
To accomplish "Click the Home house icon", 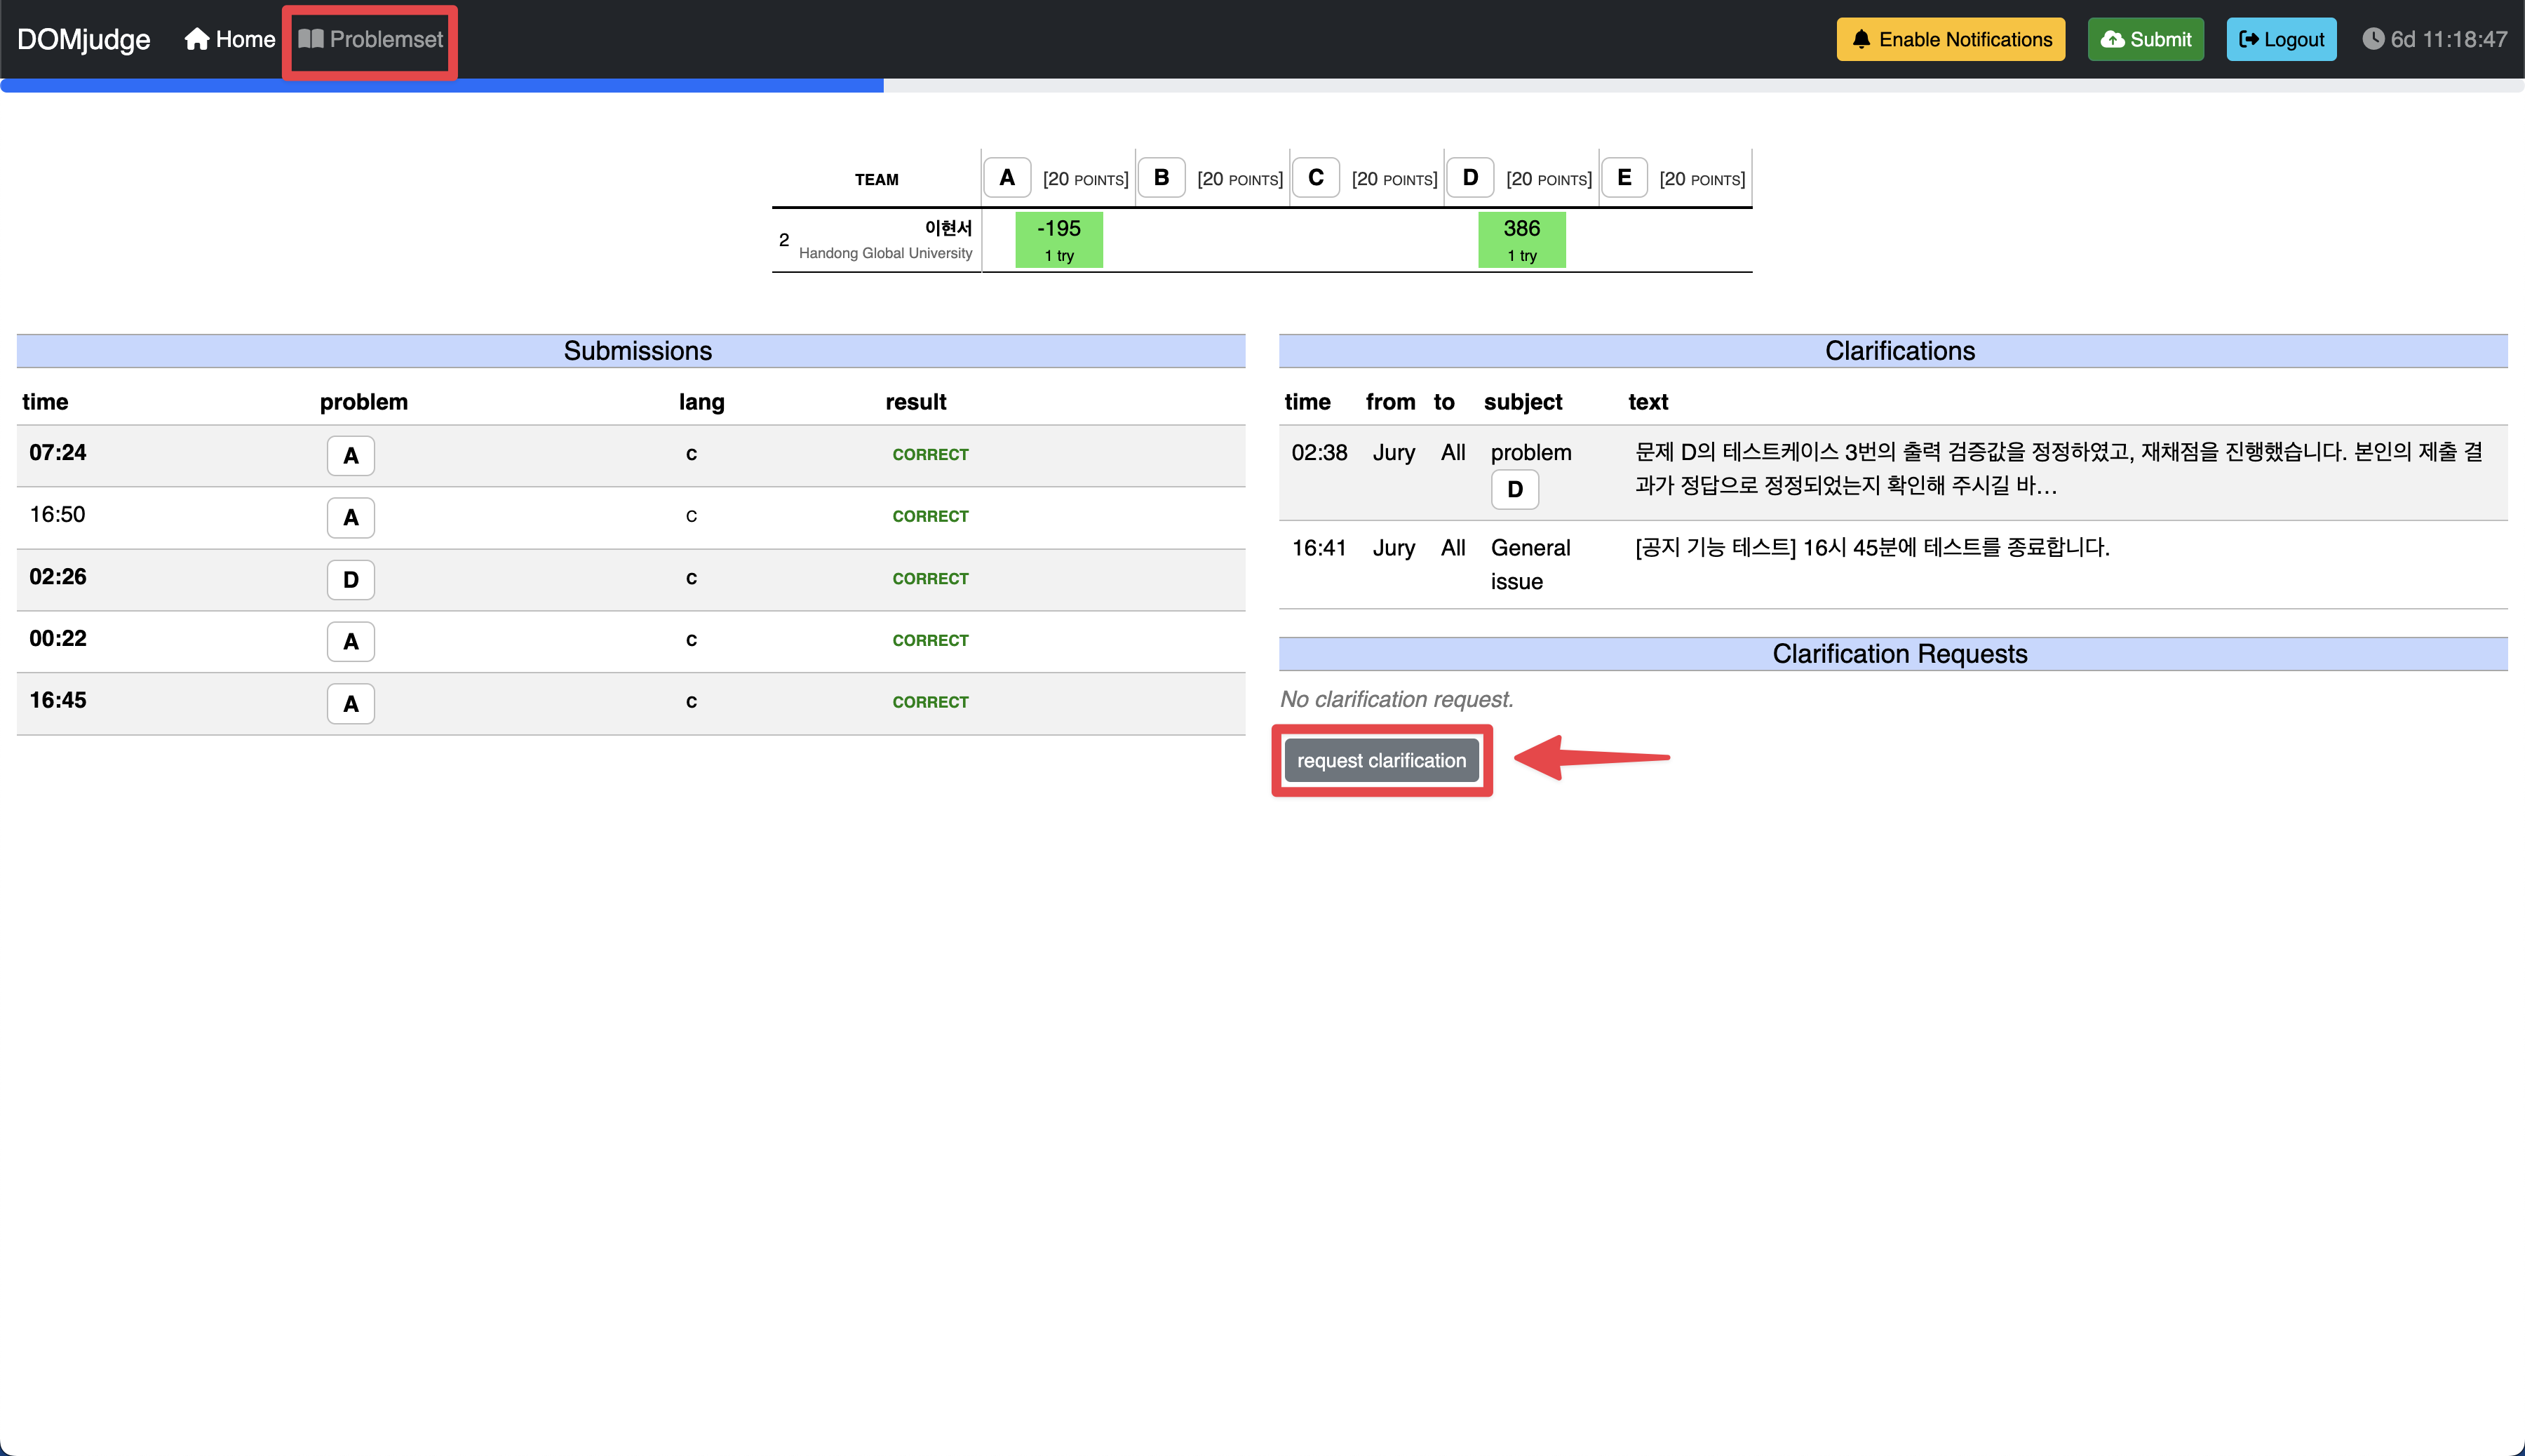I will [x=197, y=39].
